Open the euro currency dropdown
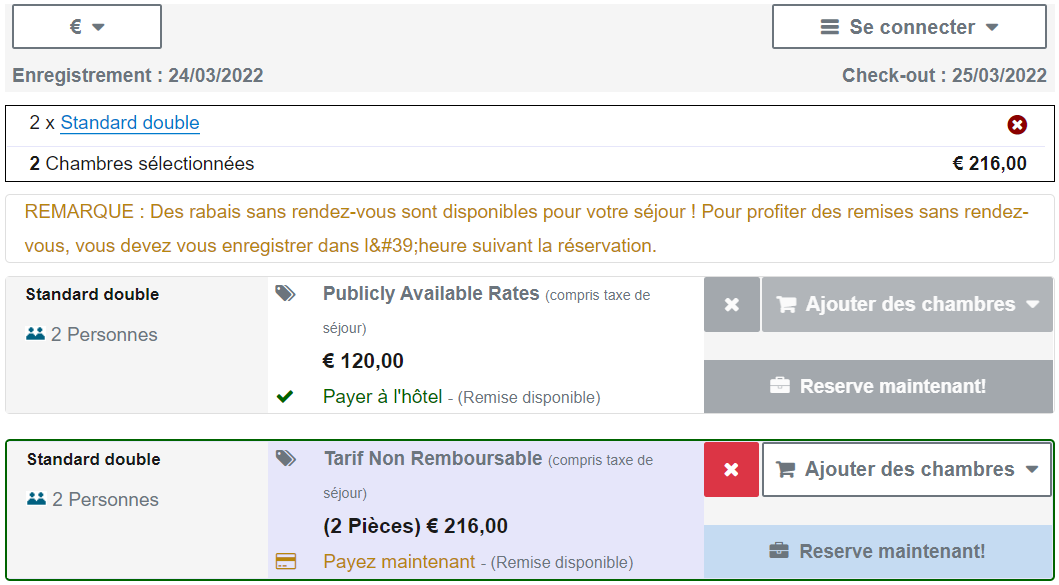The width and height of the screenshot is (1059, 585). [x=87, y=26]
